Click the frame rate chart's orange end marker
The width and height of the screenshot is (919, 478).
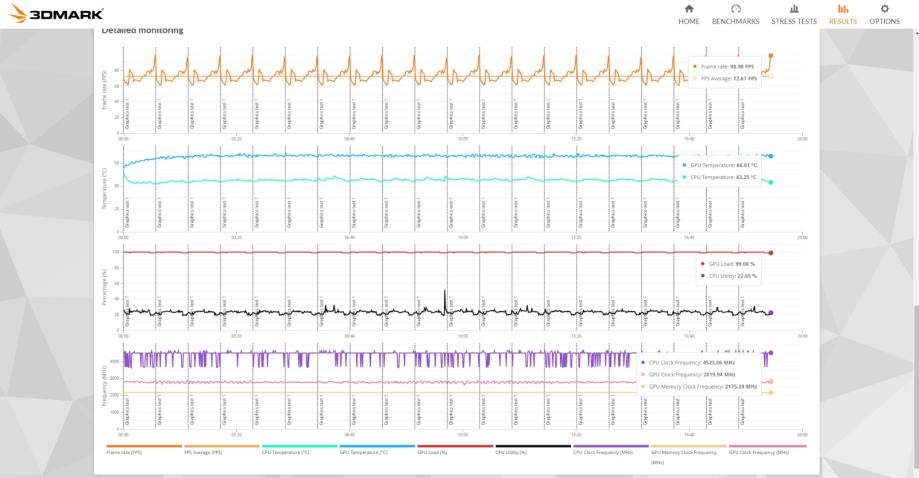[771, 56]
